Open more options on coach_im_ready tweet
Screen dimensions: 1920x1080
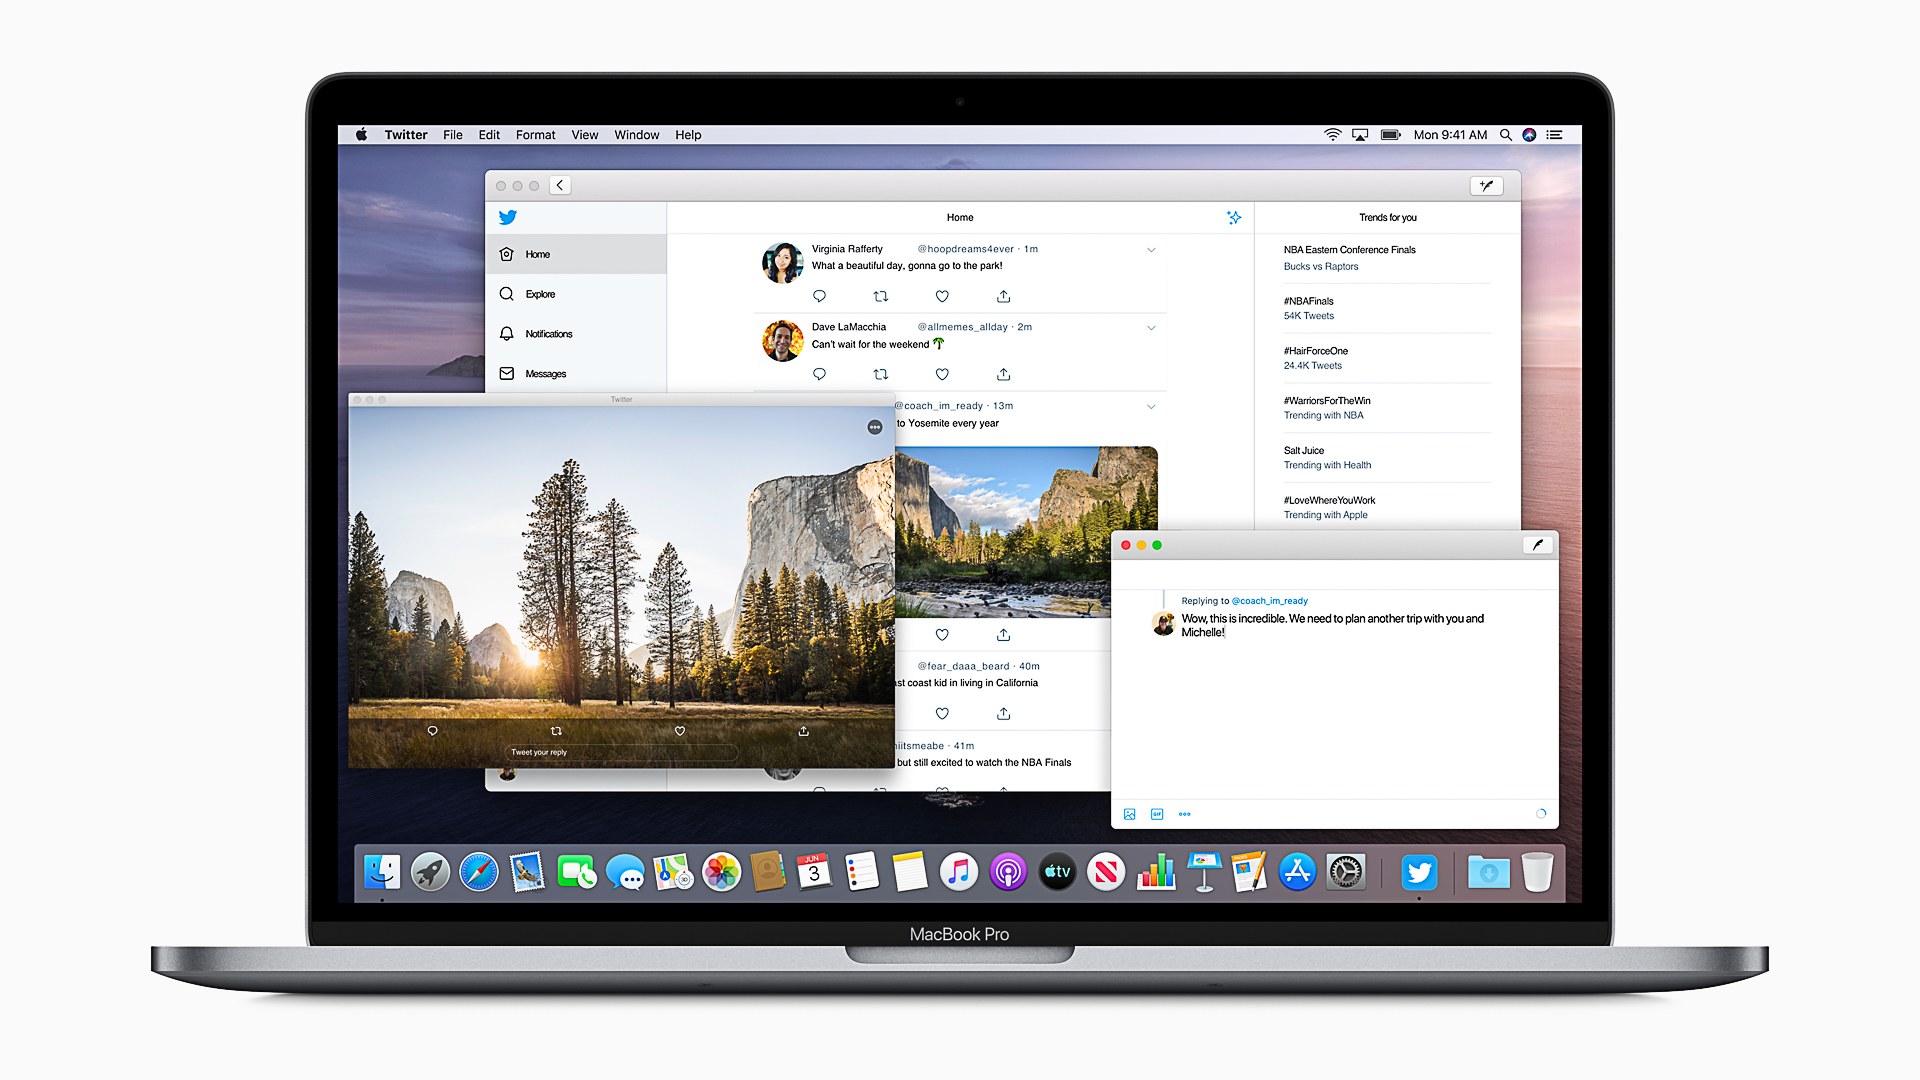click(x=1151, y=407)
